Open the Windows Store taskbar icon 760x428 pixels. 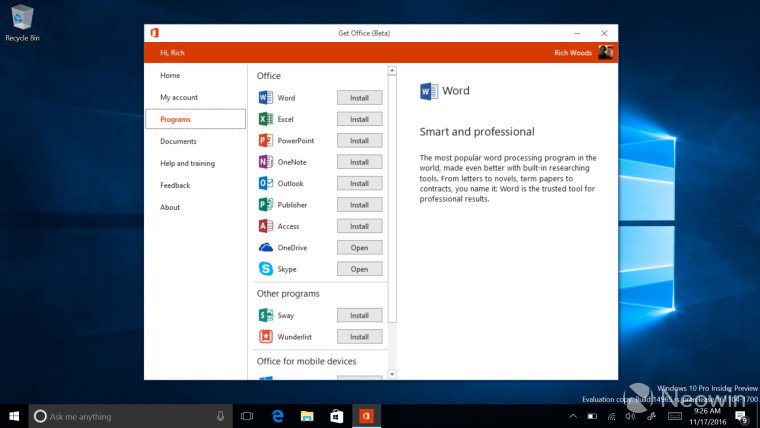click(x=337, y=416)
